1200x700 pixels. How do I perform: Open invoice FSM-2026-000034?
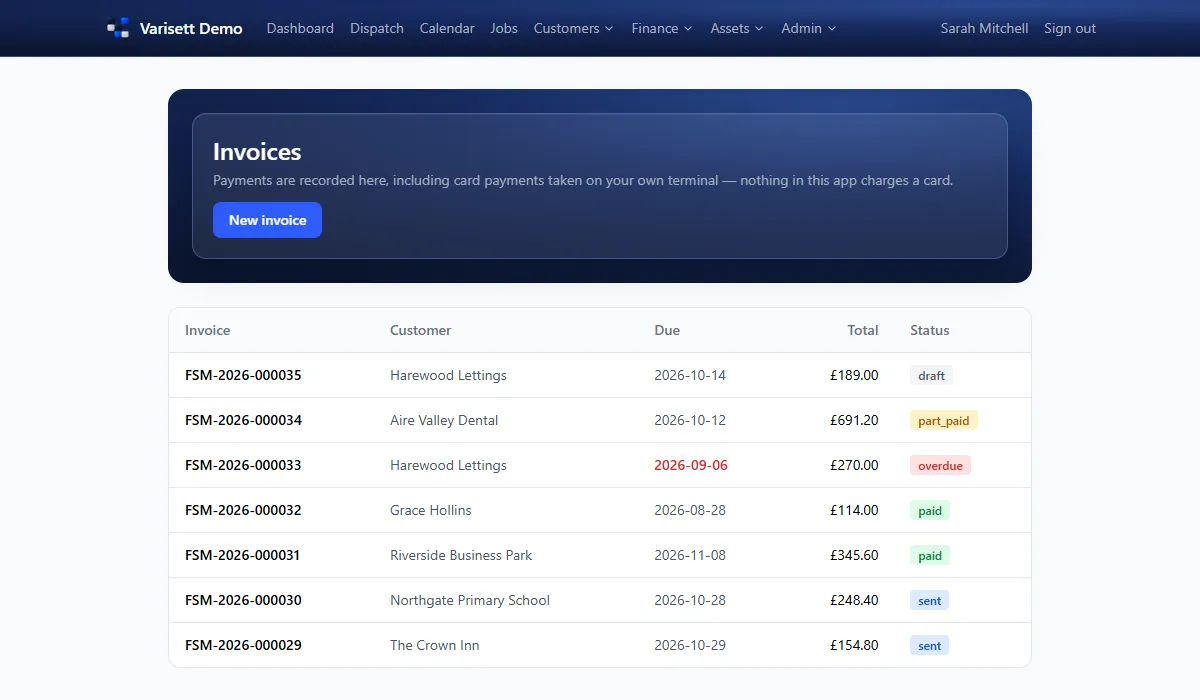click(x=243, y=420)
